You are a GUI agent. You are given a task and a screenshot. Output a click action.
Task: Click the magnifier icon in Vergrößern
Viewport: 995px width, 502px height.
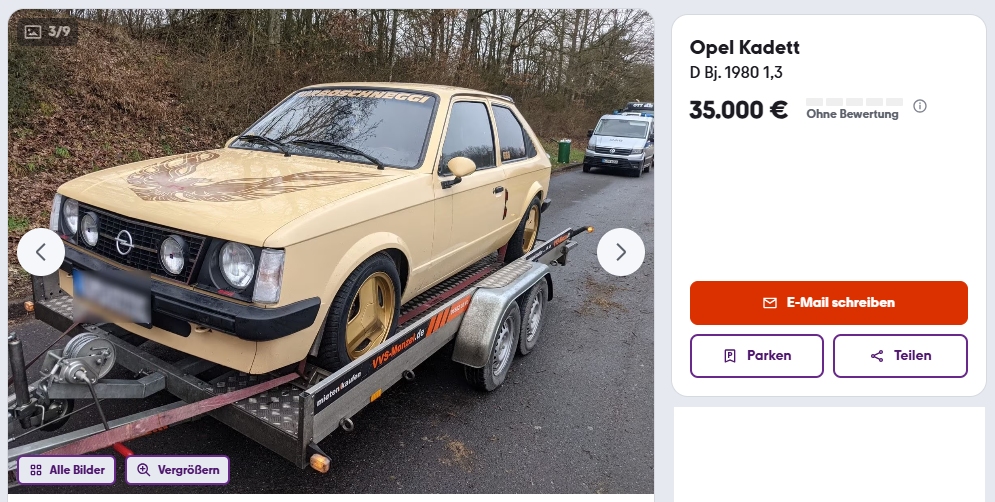click(143, 470)
